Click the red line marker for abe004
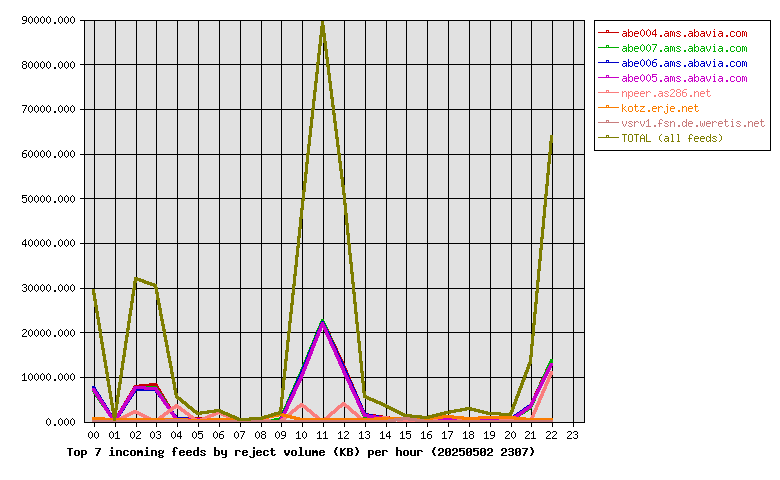This screenshot has width=780, height=480. 608,32
